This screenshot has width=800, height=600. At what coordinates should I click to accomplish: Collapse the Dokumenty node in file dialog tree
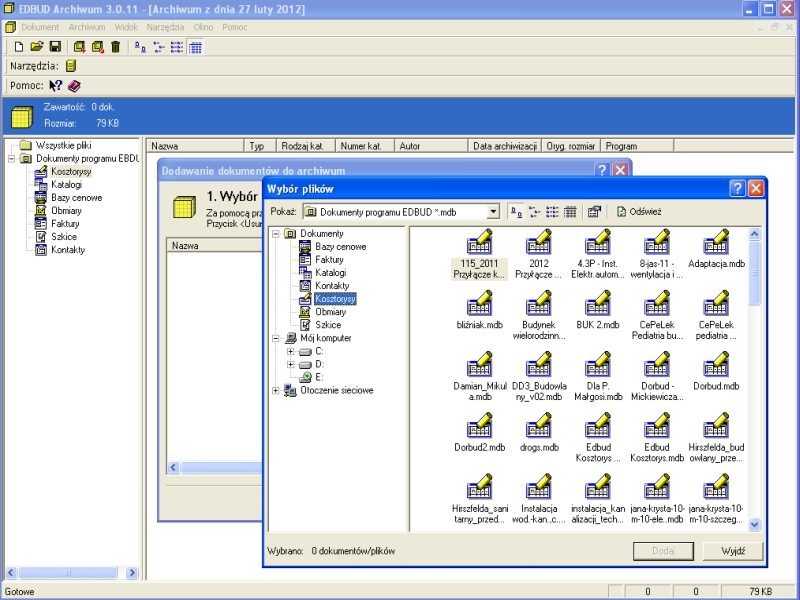pos(276,234)
